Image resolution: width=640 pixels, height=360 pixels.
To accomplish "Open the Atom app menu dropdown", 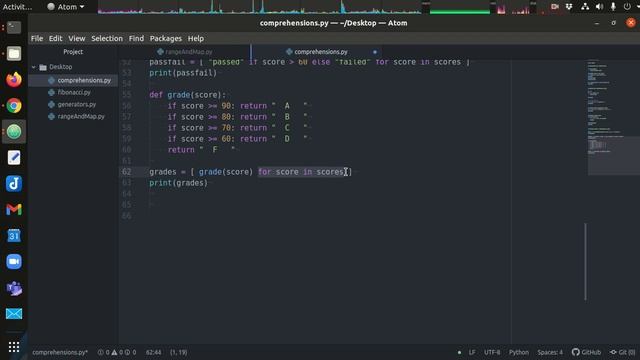I will tap(65, 7).
